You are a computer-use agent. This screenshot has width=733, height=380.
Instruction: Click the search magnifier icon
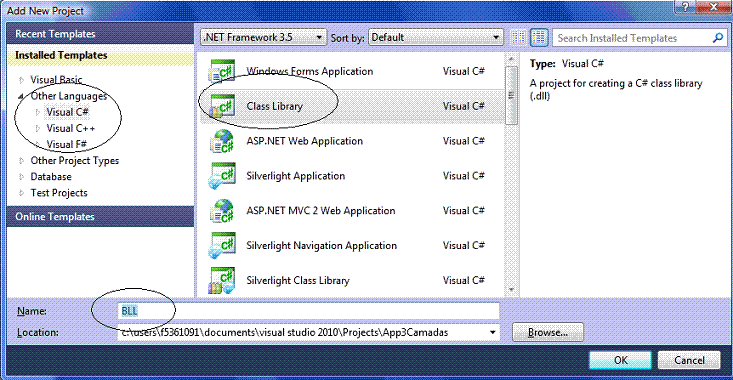coord(718,38)
